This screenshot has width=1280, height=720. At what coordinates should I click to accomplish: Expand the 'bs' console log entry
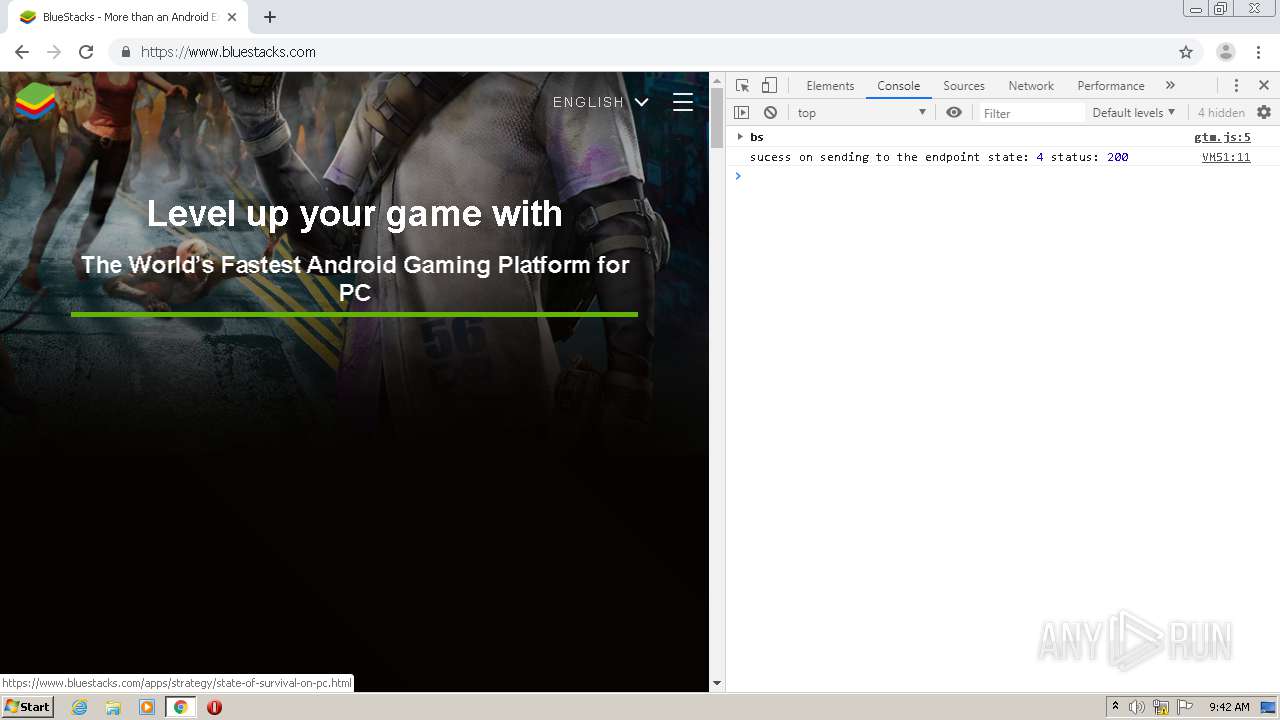[740, 137]
